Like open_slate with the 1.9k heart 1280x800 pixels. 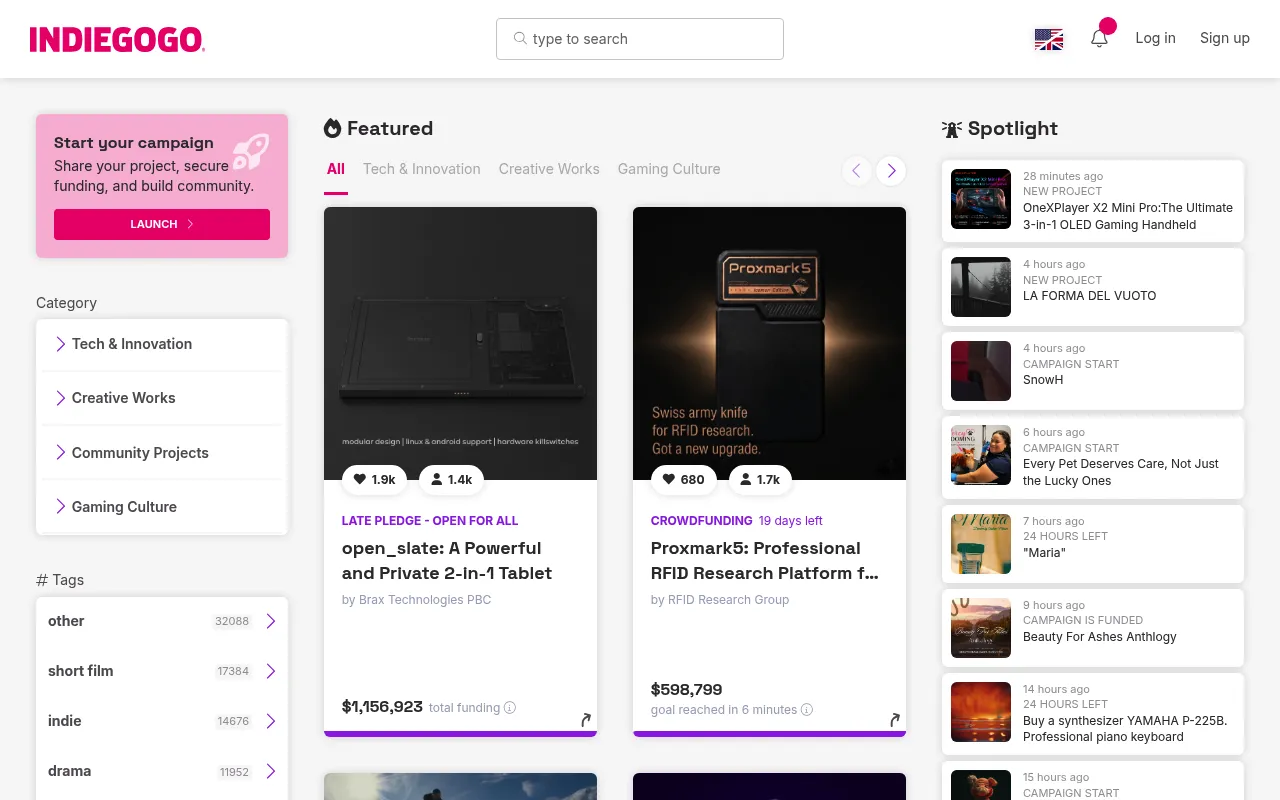[374, 480]
